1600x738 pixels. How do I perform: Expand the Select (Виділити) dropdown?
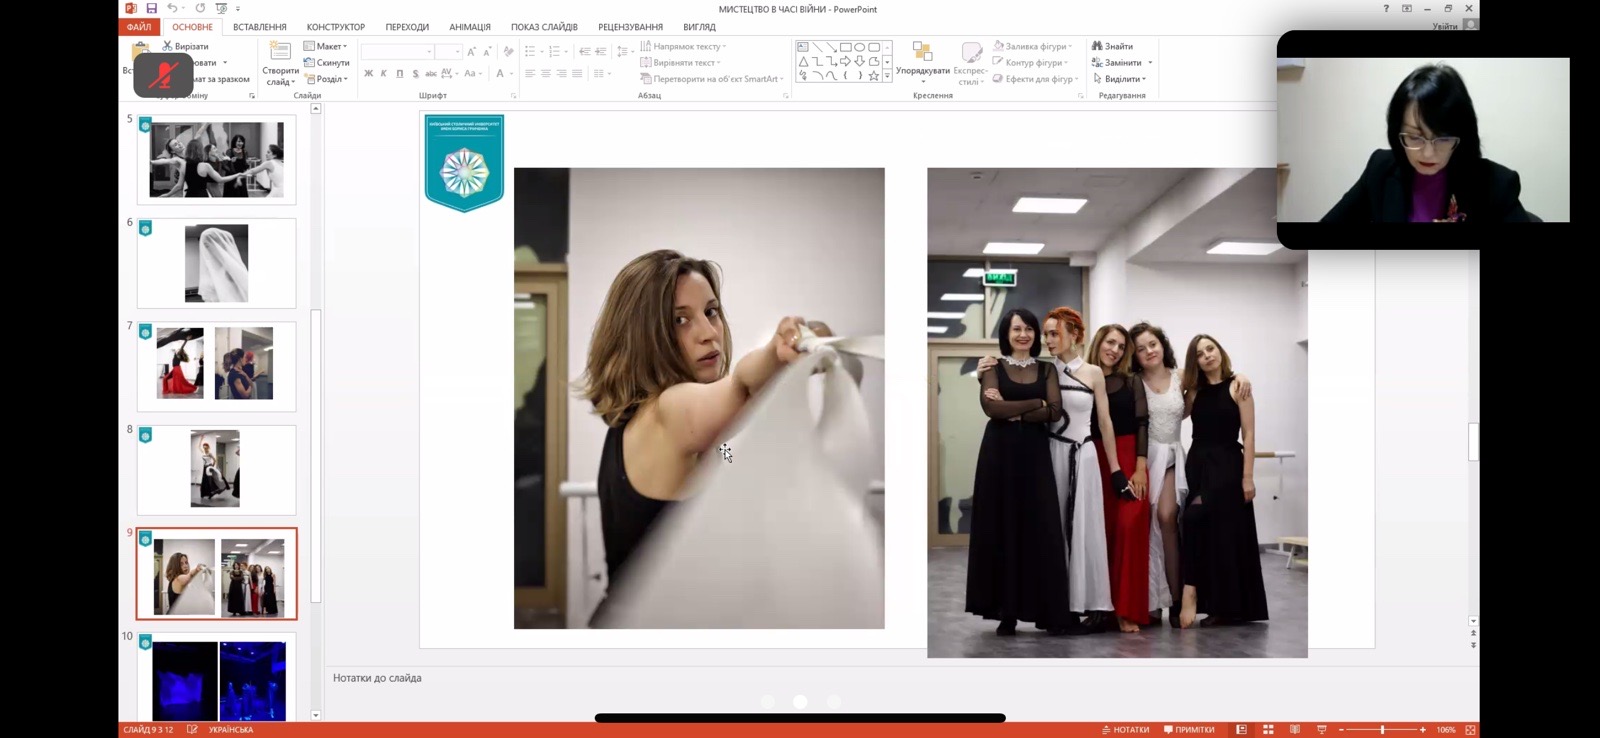(x=1120, y=79)
